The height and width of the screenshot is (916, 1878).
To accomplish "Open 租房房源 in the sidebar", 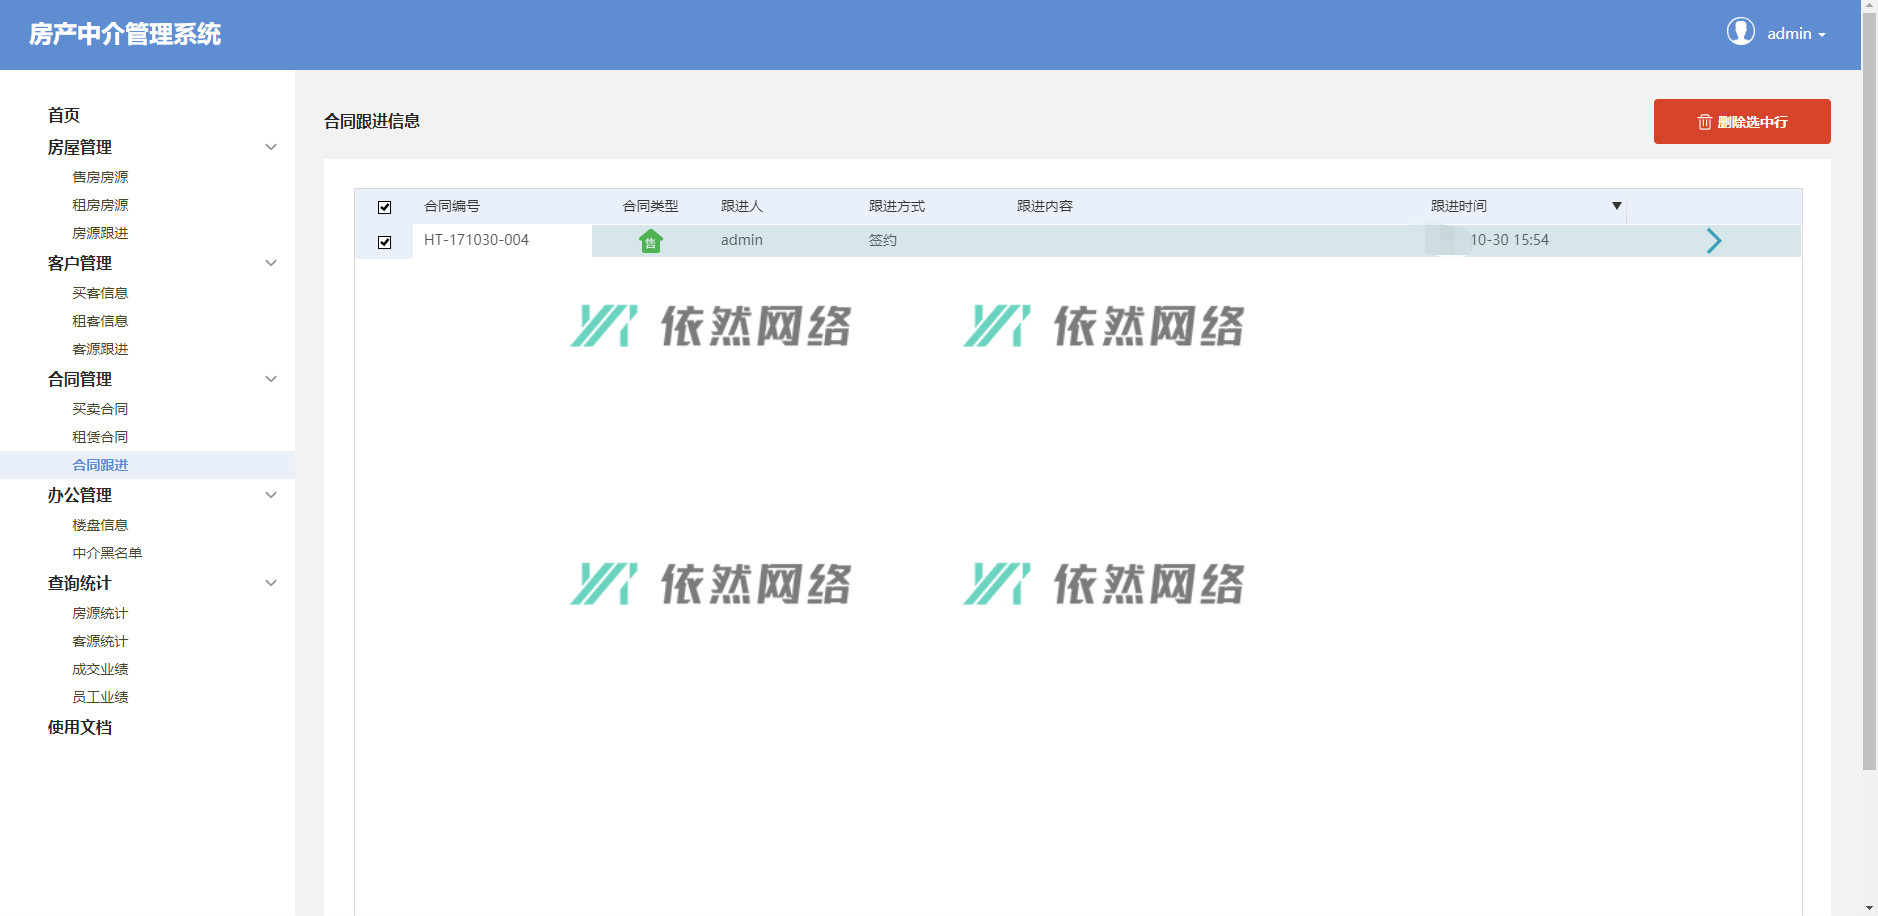I will coord(100,205).
